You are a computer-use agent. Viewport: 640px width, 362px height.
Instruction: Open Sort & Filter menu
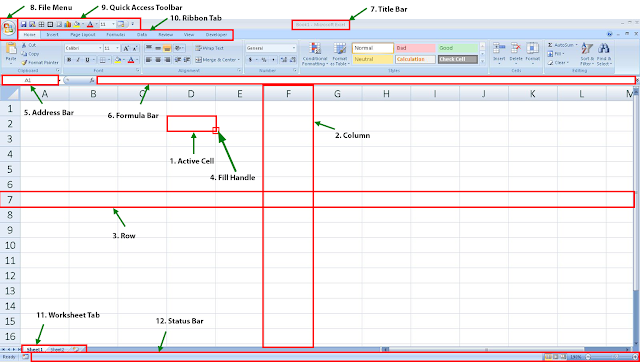point(587,54)
